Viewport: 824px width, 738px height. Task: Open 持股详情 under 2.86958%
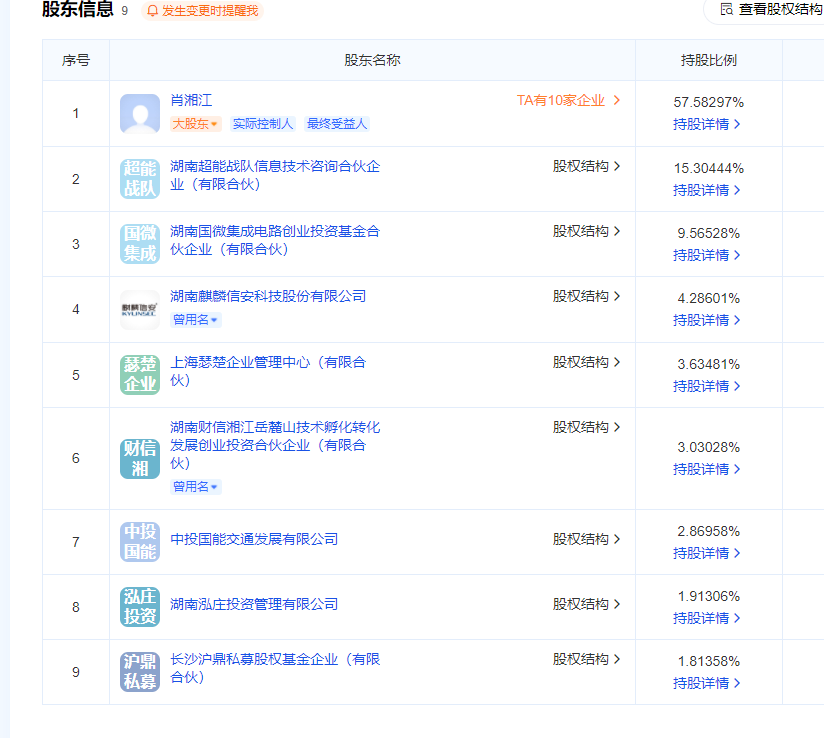click(706, 554)
